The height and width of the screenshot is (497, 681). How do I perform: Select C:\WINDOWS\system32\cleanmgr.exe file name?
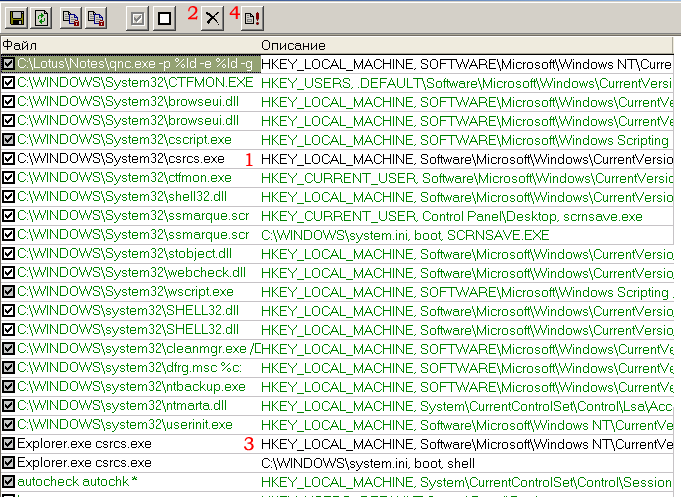[x=139, y=348]
